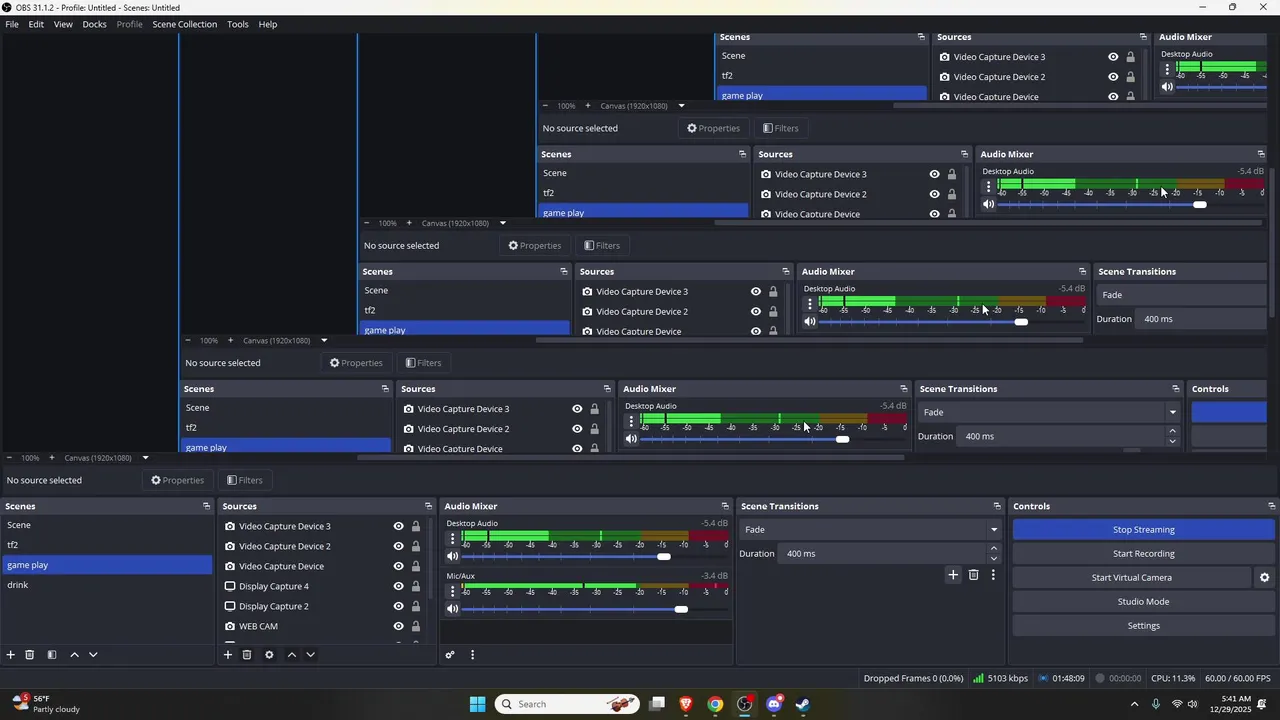
Task: Click scrollbar in Sources list beside lock icons
Action: click(x=431, y=558)
